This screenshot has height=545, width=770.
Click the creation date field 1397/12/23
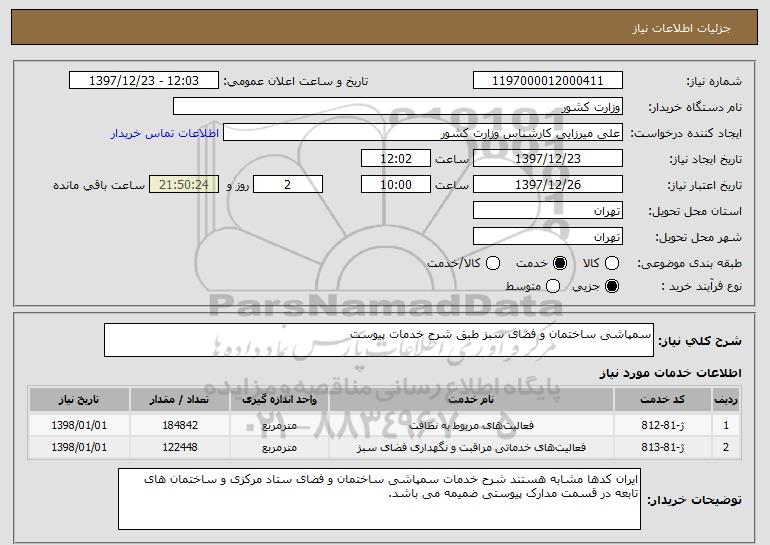click(548, 159)
